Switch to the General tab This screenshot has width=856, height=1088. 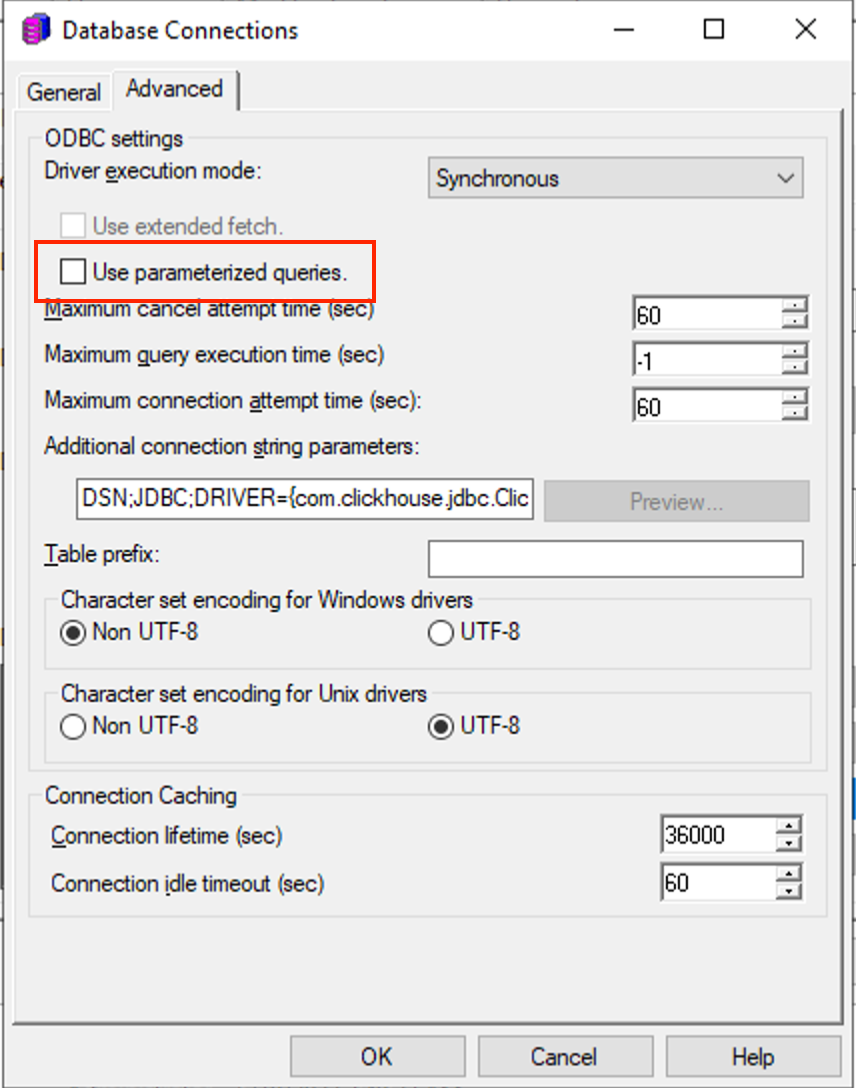pyautogui.click(x=63, y=92)
